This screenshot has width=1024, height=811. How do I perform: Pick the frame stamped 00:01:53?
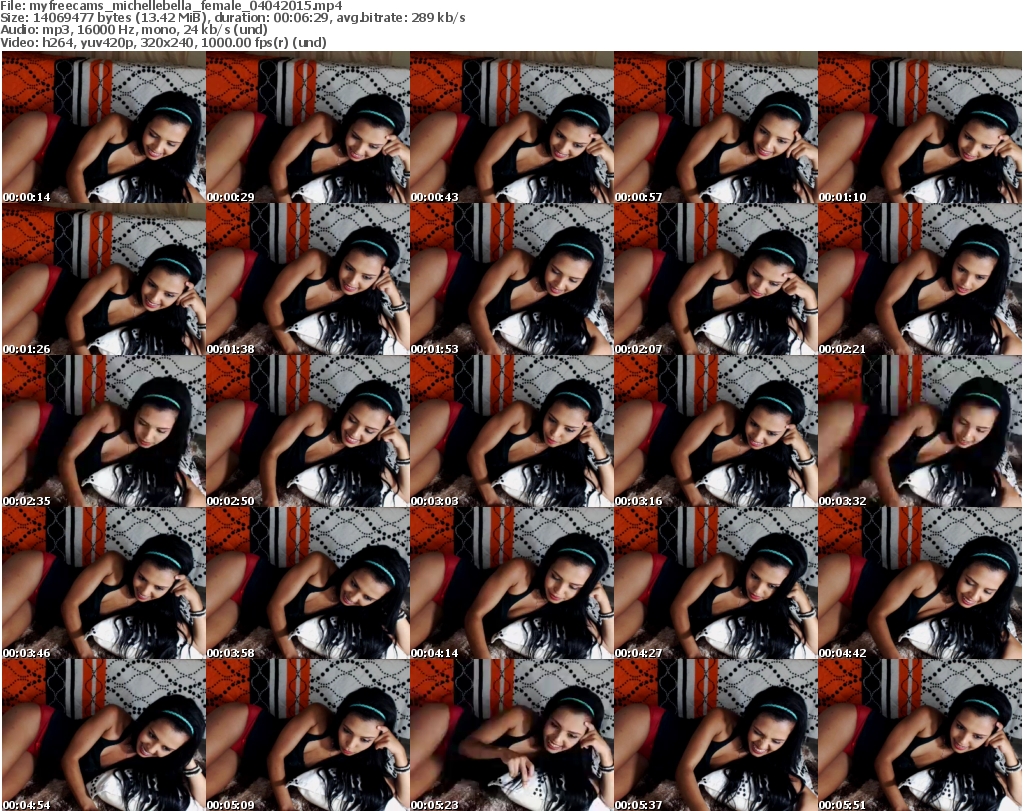[511, 279]
